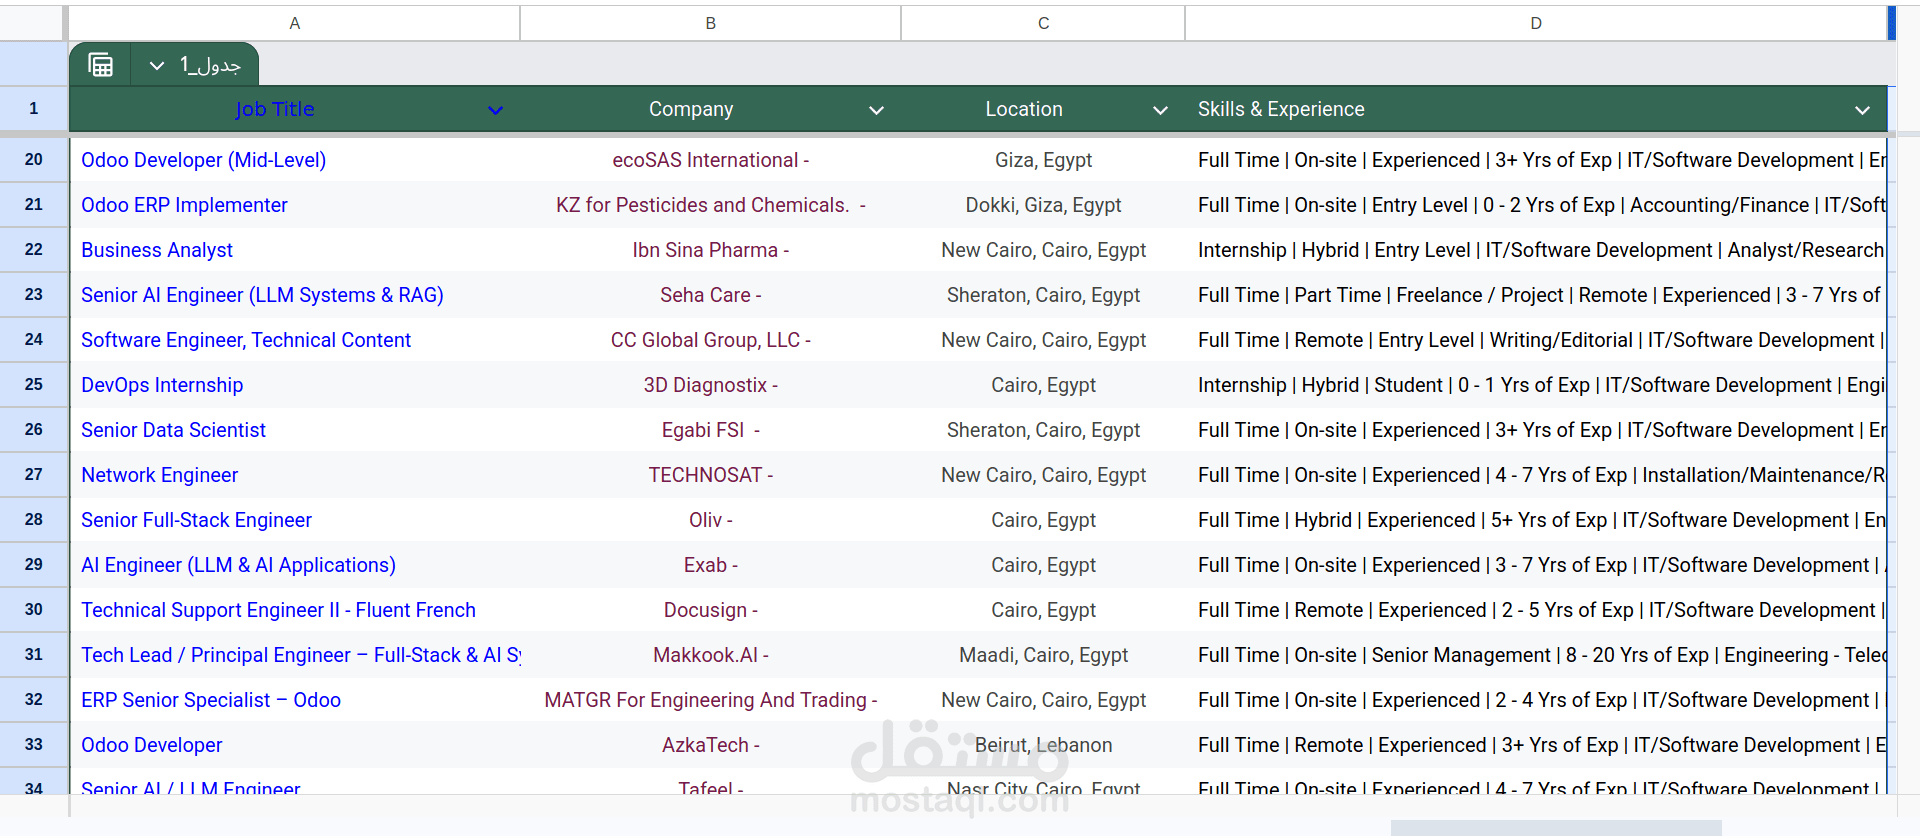Select the Docusign company cell

pos(711,610)
